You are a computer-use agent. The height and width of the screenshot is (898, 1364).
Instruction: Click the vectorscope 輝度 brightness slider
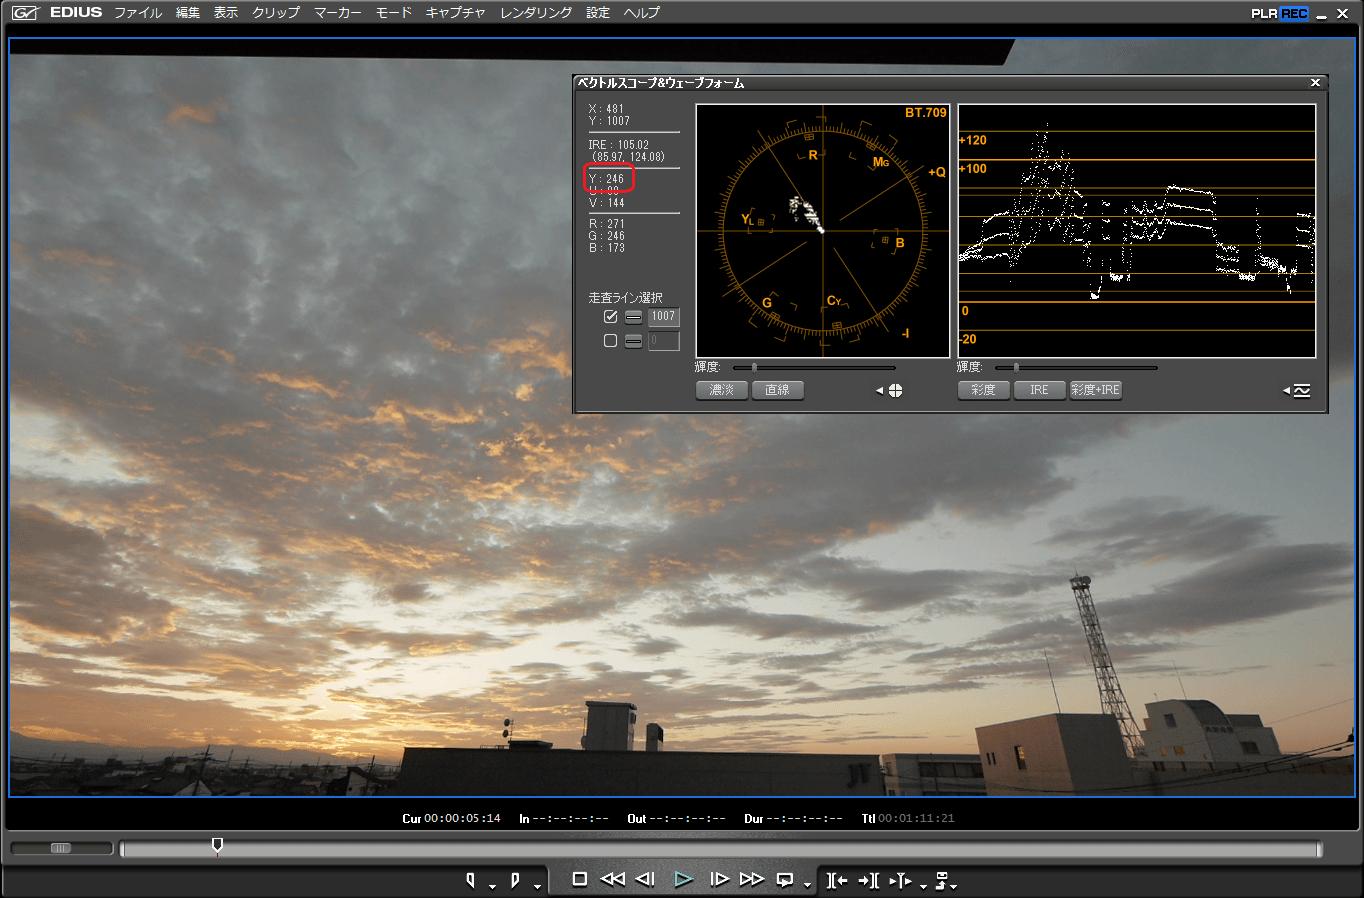(754, 368)
